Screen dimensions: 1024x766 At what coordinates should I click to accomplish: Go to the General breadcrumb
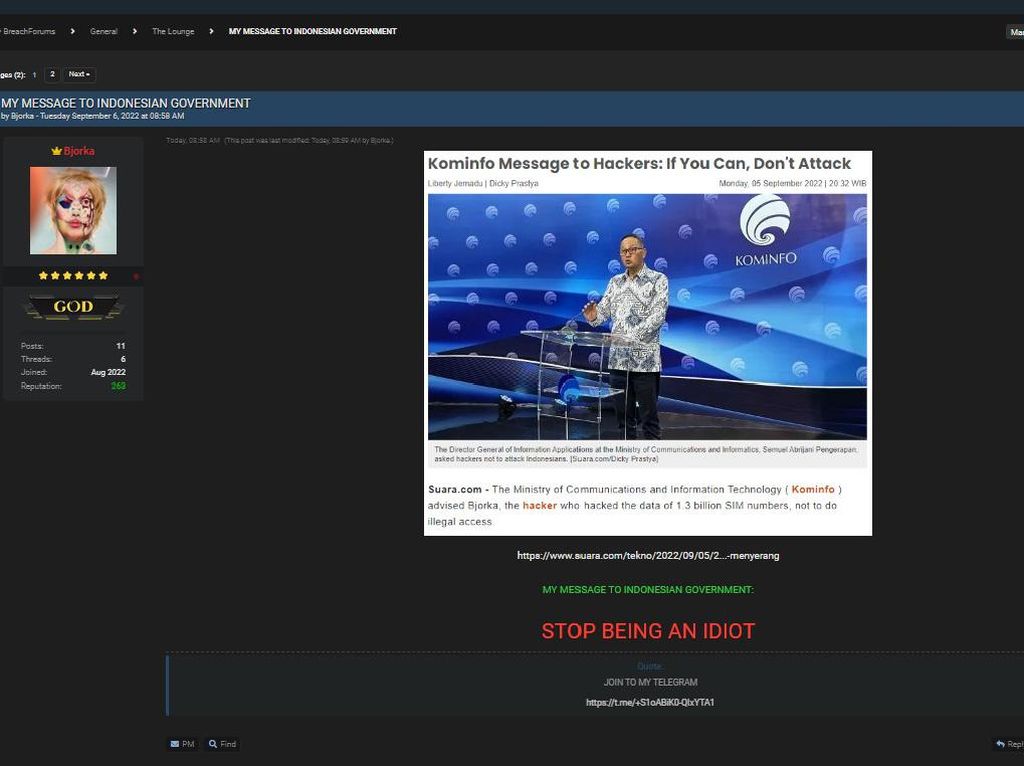tap(104, 31)
